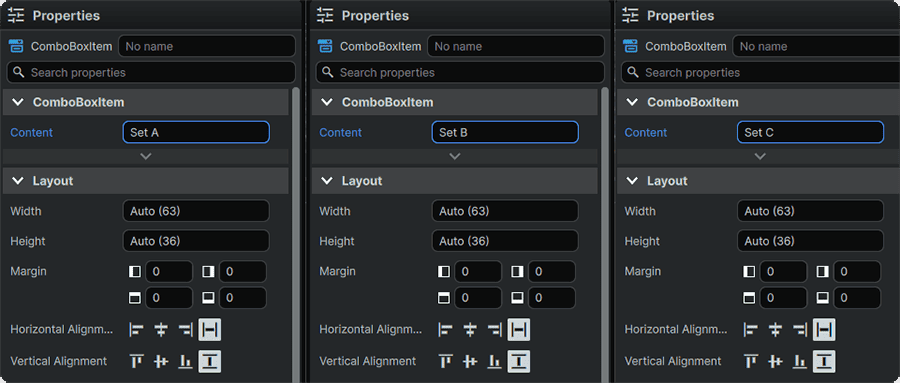Click the ComboBoxItem type icon in Set A panel

pyautogui.click(x=17, y=47)
